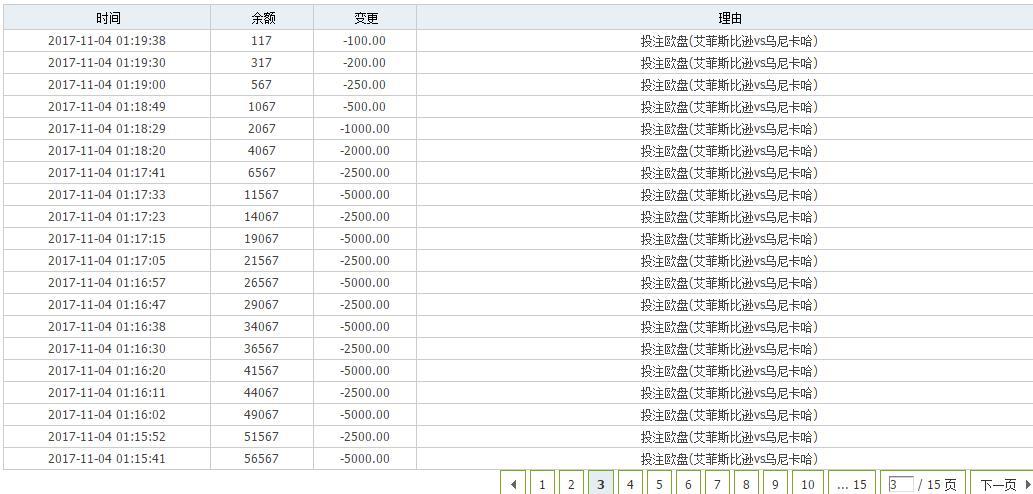Go to previous page arrow icon
1033x494 pixels.
(x=513, y=485)
